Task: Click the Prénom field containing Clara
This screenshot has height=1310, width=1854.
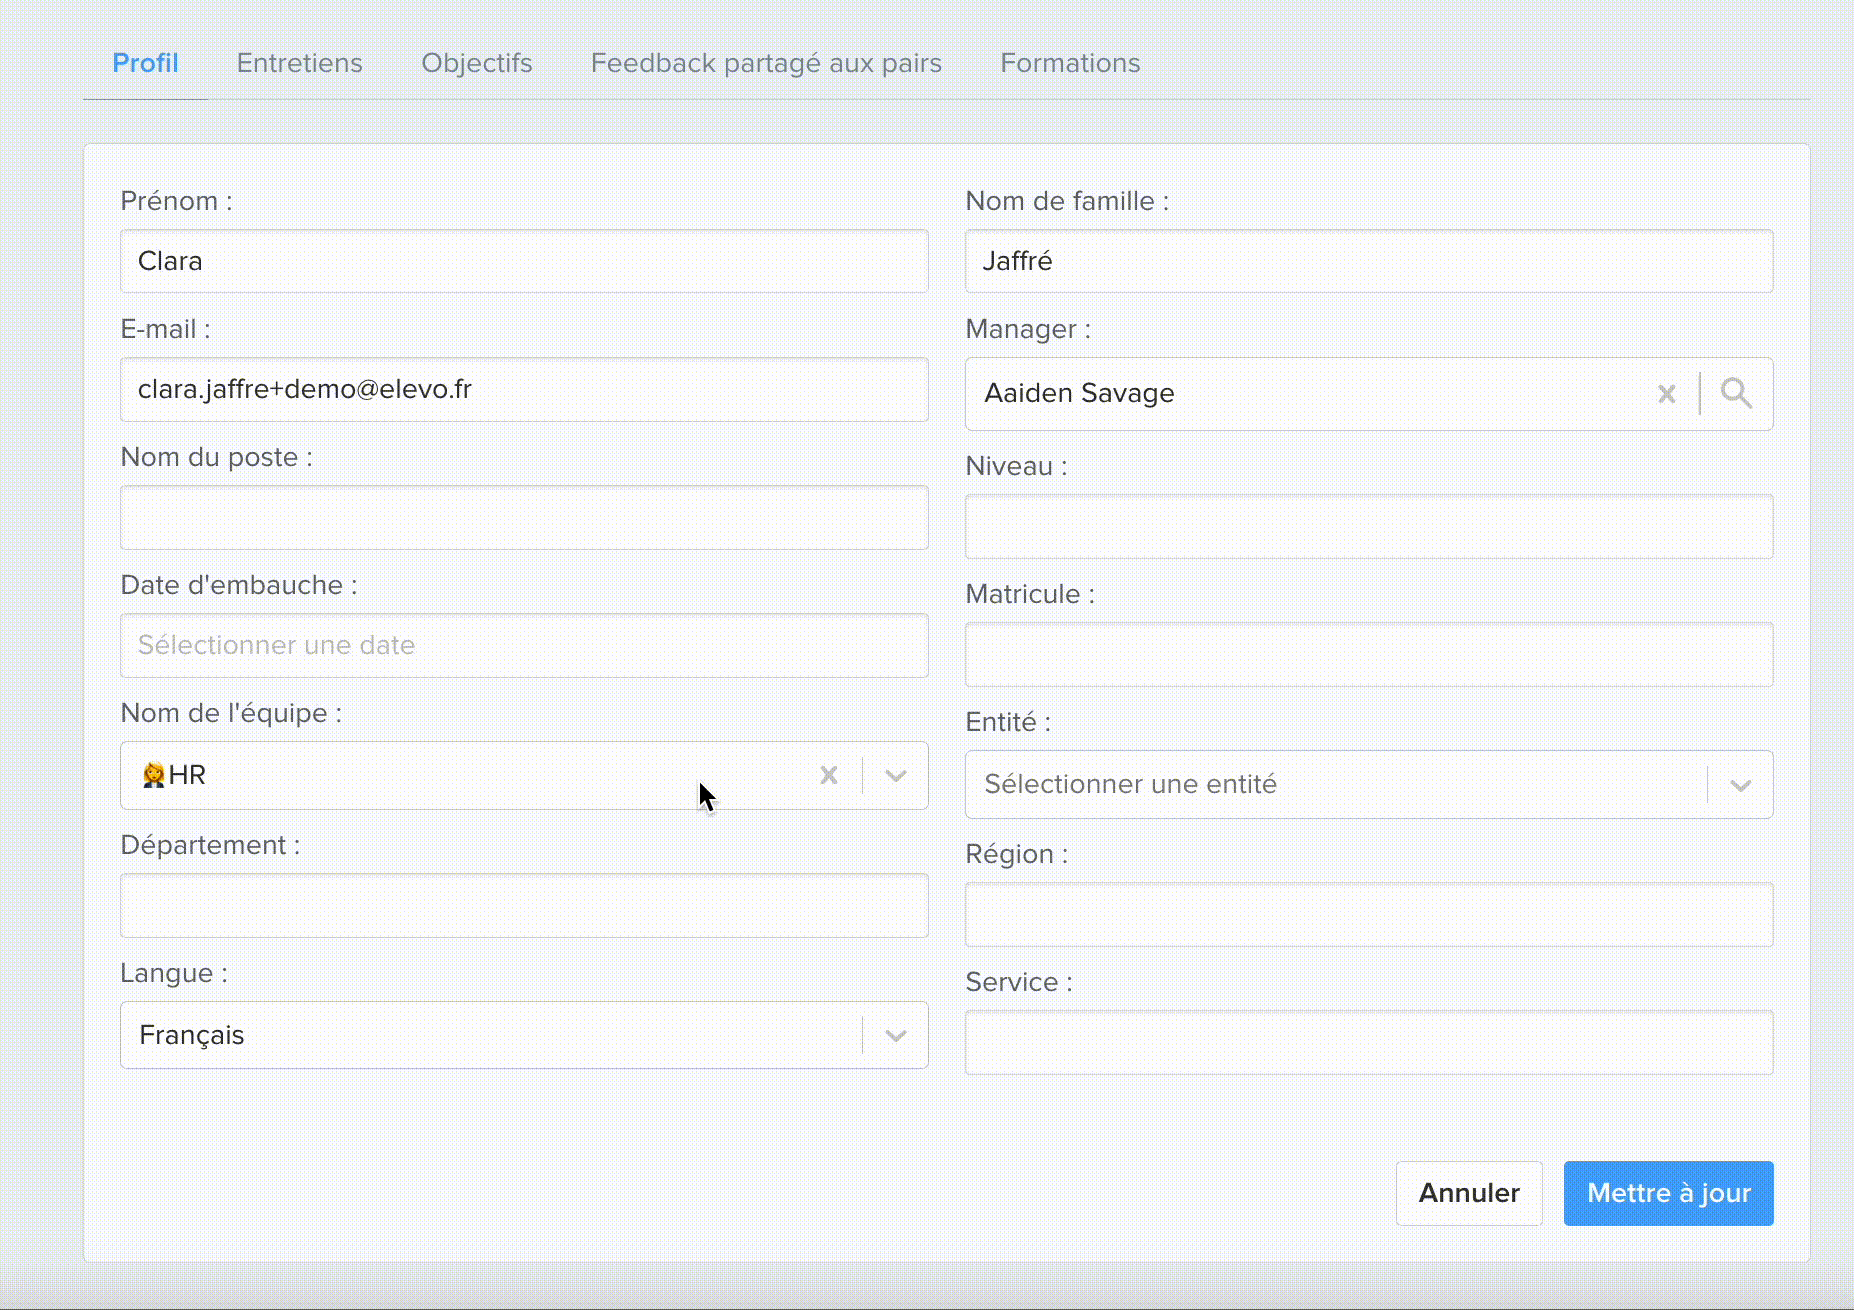Action: (524, 261)
